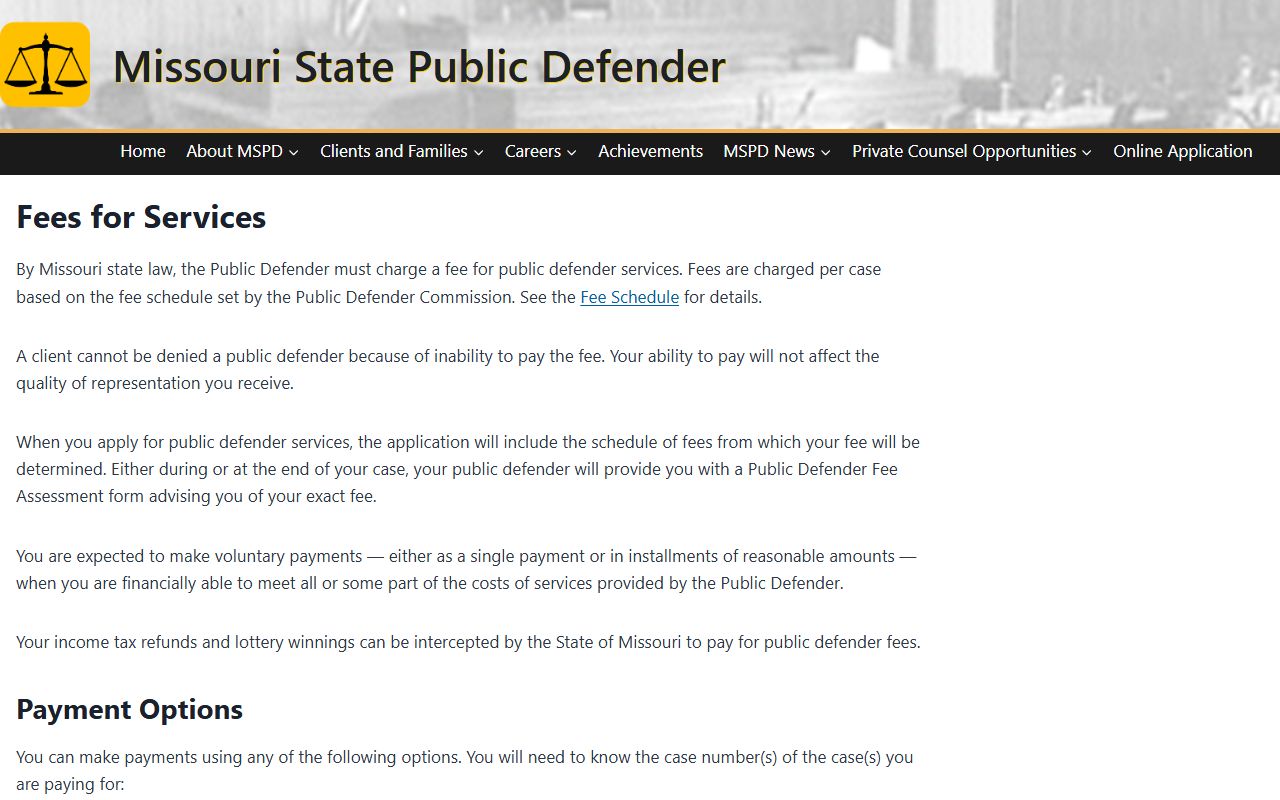Open Private Counsel Opportunities menu

(x=964, y=151)
